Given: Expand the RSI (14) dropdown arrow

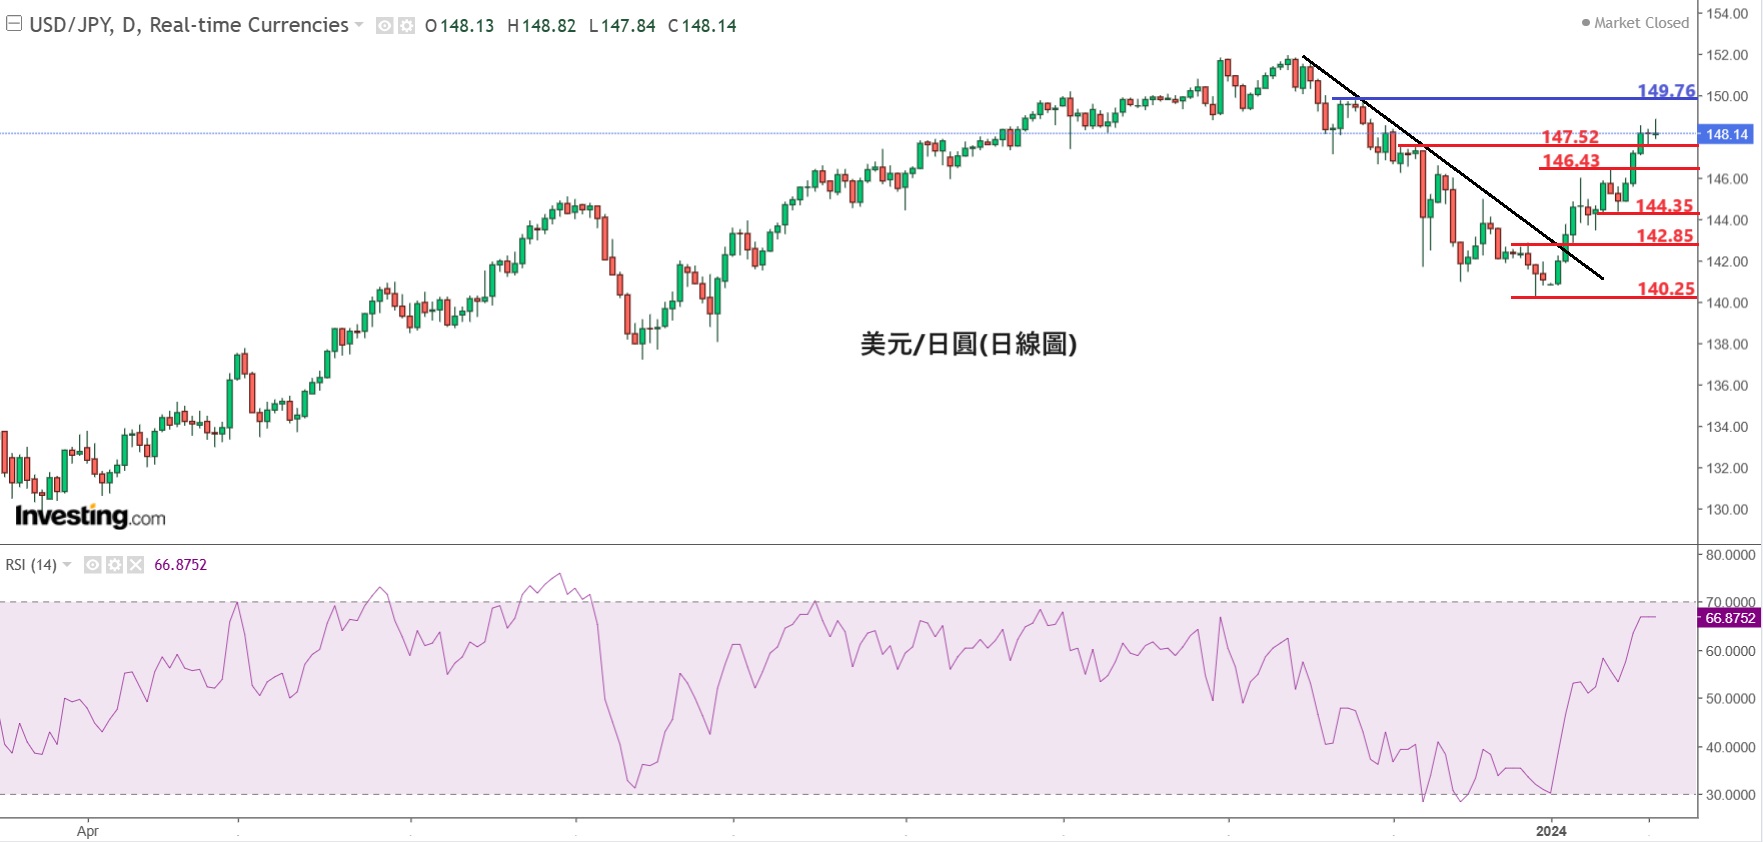Looking at the screenshot, I should 67,565.
